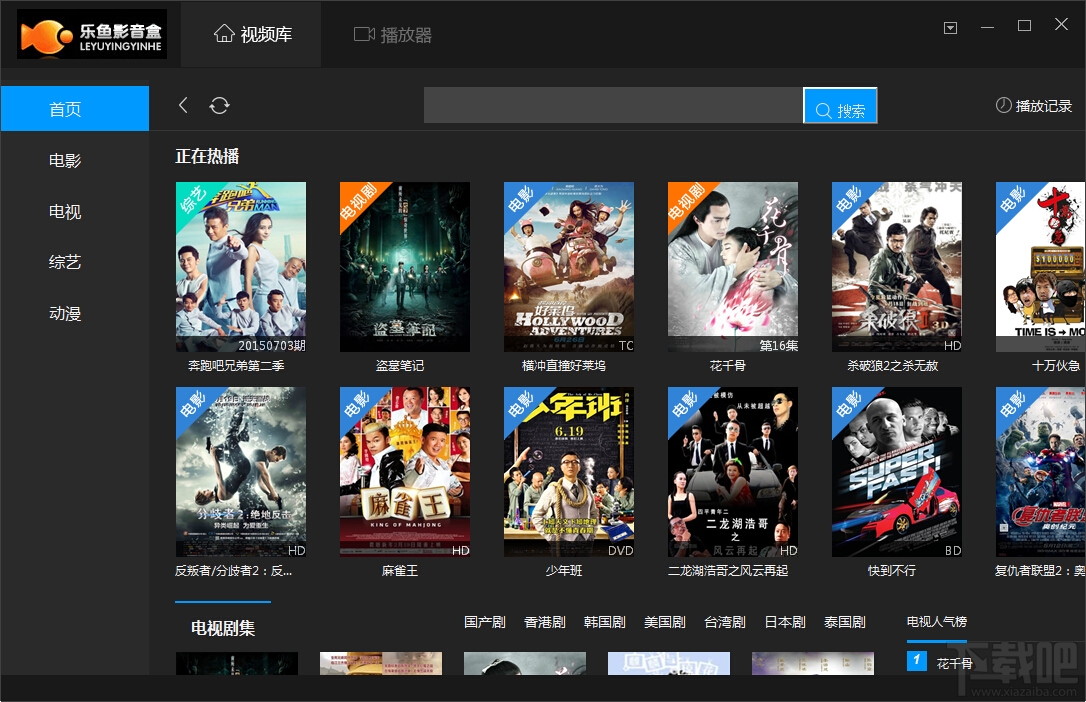The width and height of the screenshot is (1086, 702).
Task: Filter TV series by 泰国剧
Action: [845, 622]
